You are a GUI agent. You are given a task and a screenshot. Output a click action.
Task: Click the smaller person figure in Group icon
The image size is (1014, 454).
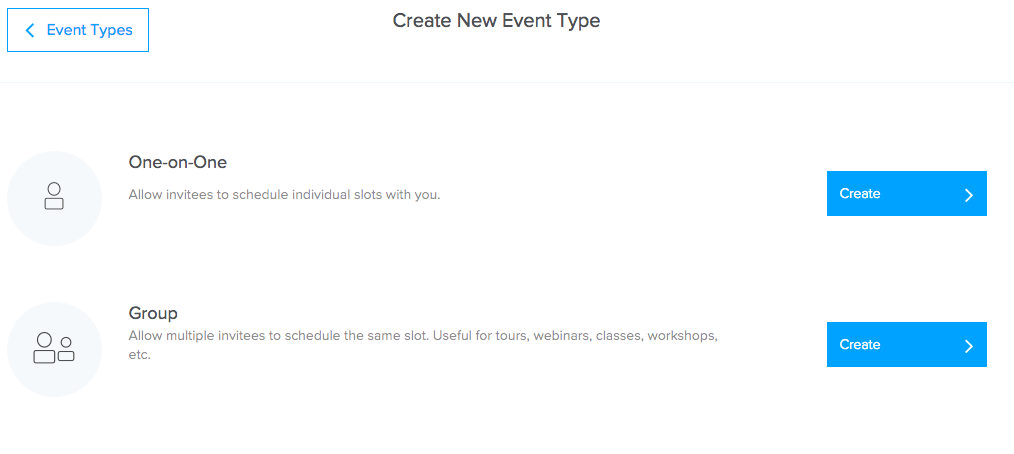coord(66,349)
